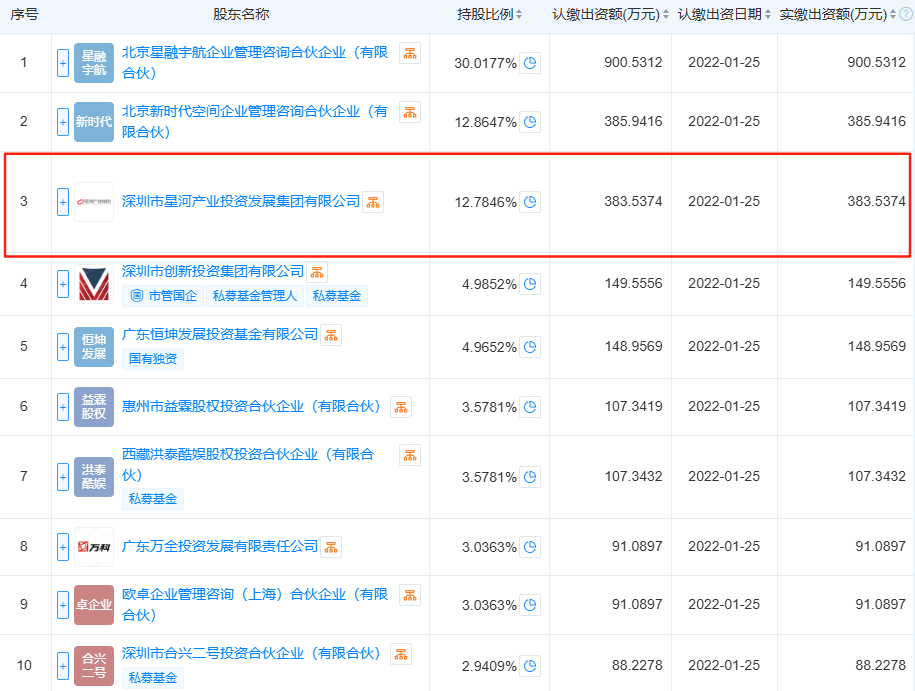Screen dimensions: 915x691
Task: Expand row 8 广东万全投资 plus button
Action: (x=63, y=547)
